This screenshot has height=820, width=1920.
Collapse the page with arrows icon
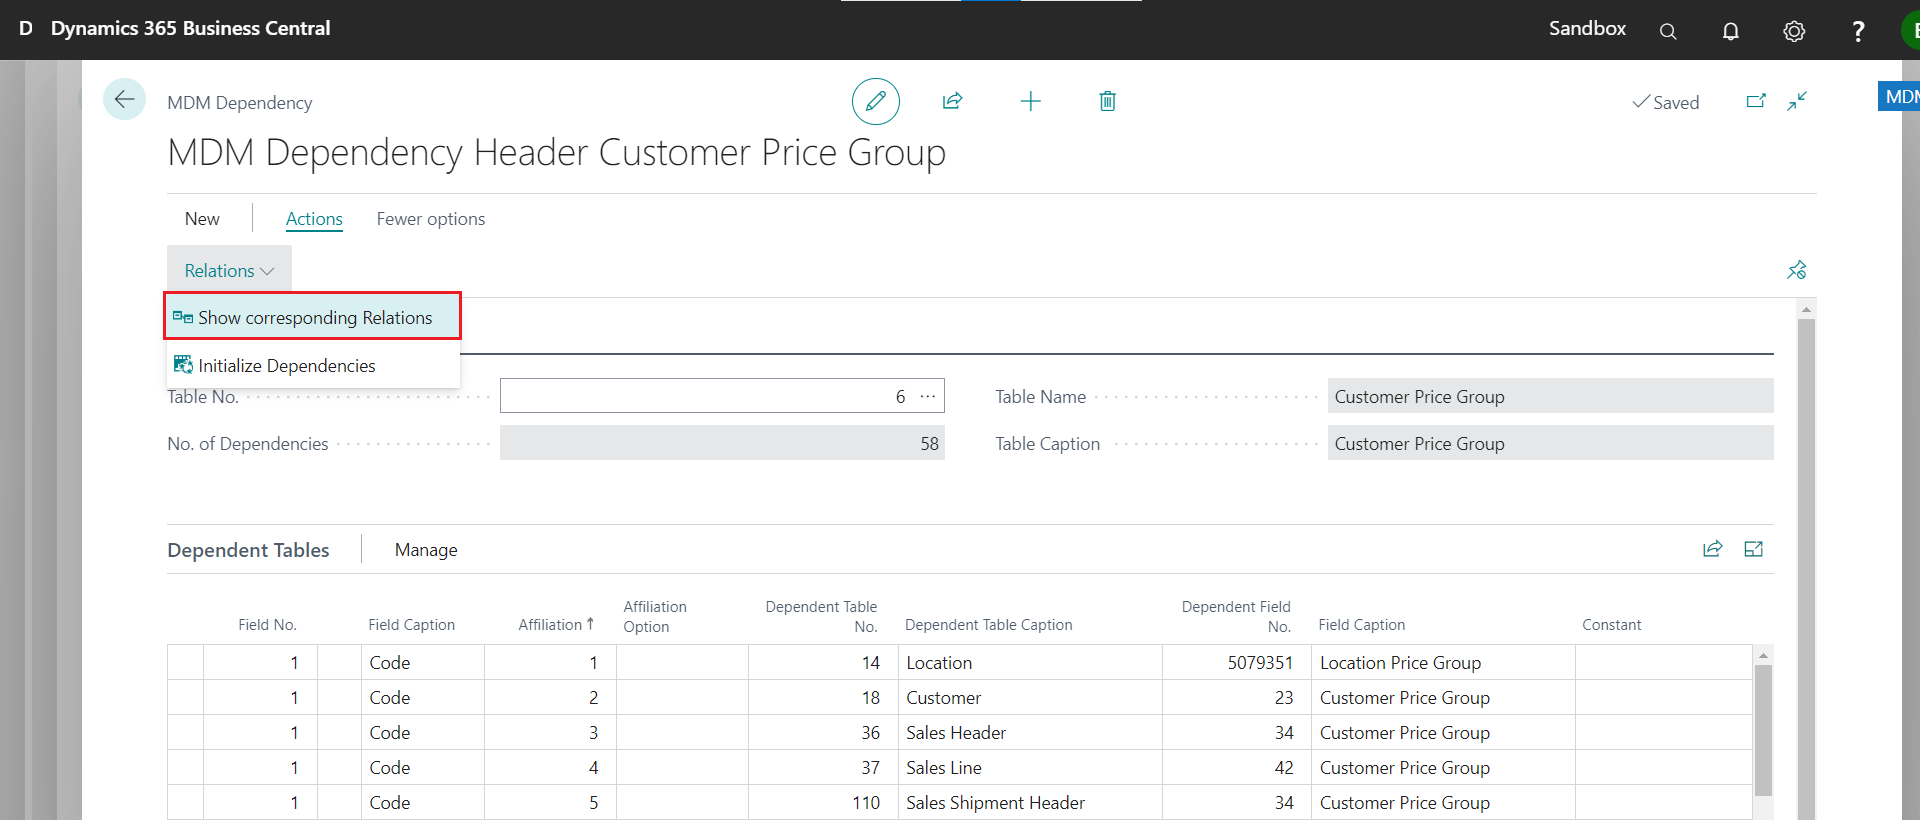click(1797, 101)
